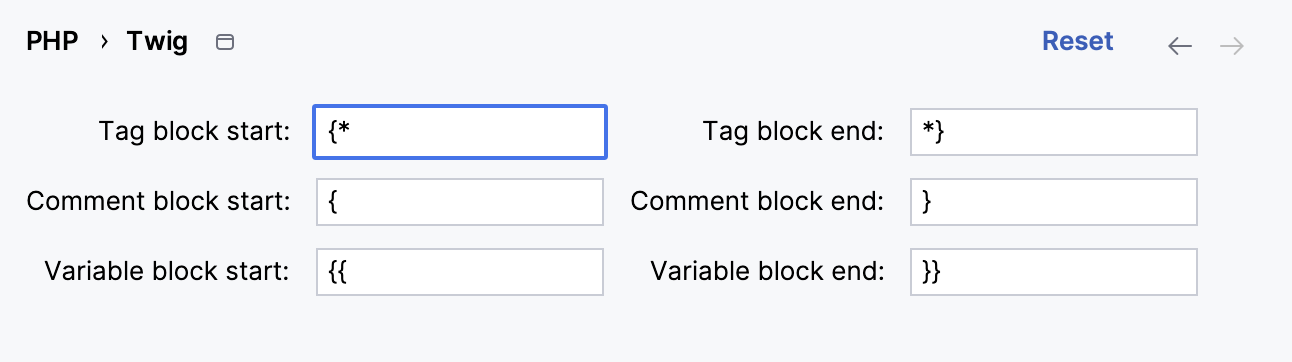Open the PHP breadcrumb item
1292x362 pixels.
[52, 43]
